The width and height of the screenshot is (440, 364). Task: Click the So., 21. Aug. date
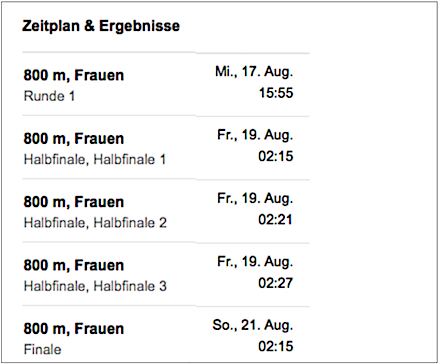[x=253, y=325]
